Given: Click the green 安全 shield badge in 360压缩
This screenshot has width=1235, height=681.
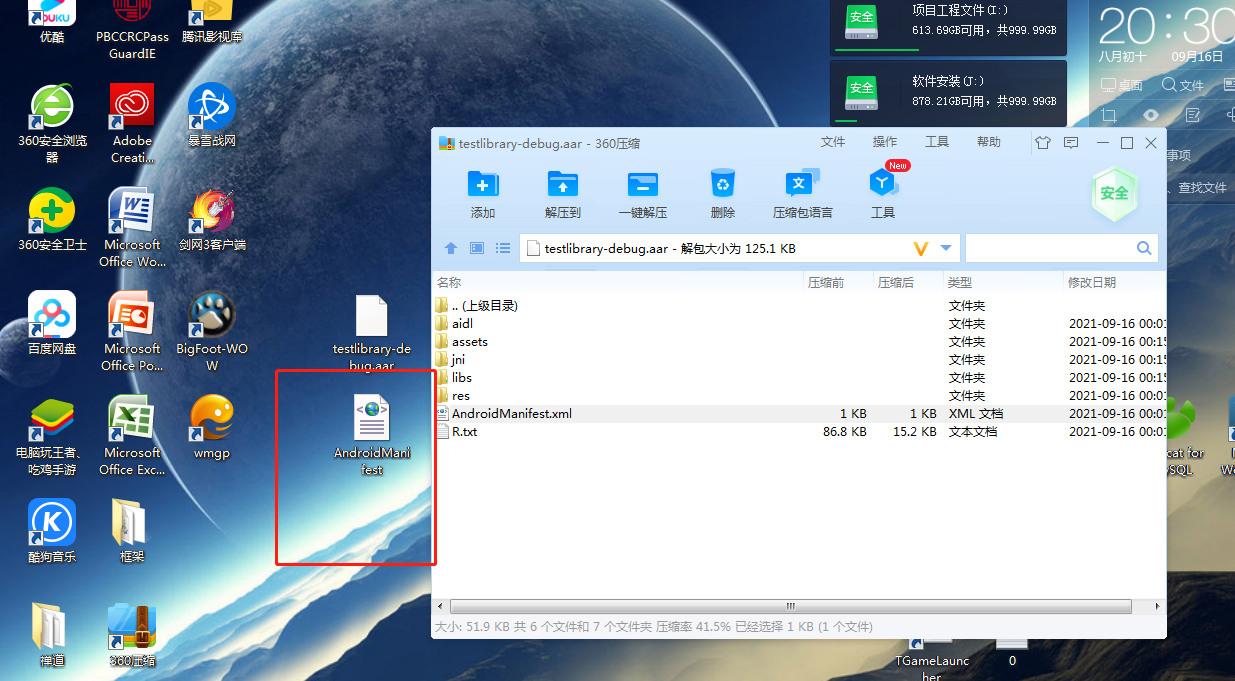Looking at the screenshot, I should (1114, 193).
